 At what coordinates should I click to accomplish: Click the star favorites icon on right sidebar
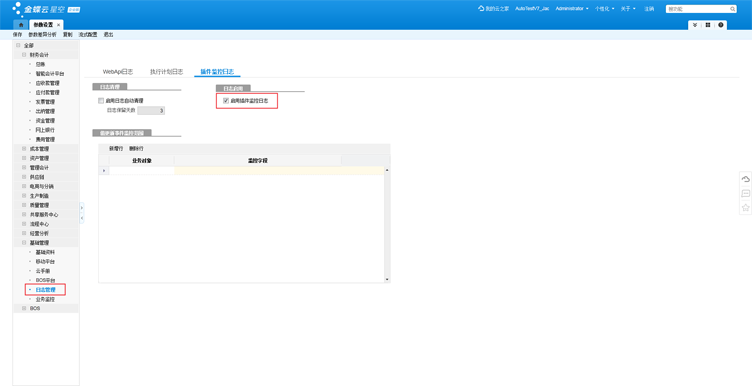pos(745,207)
